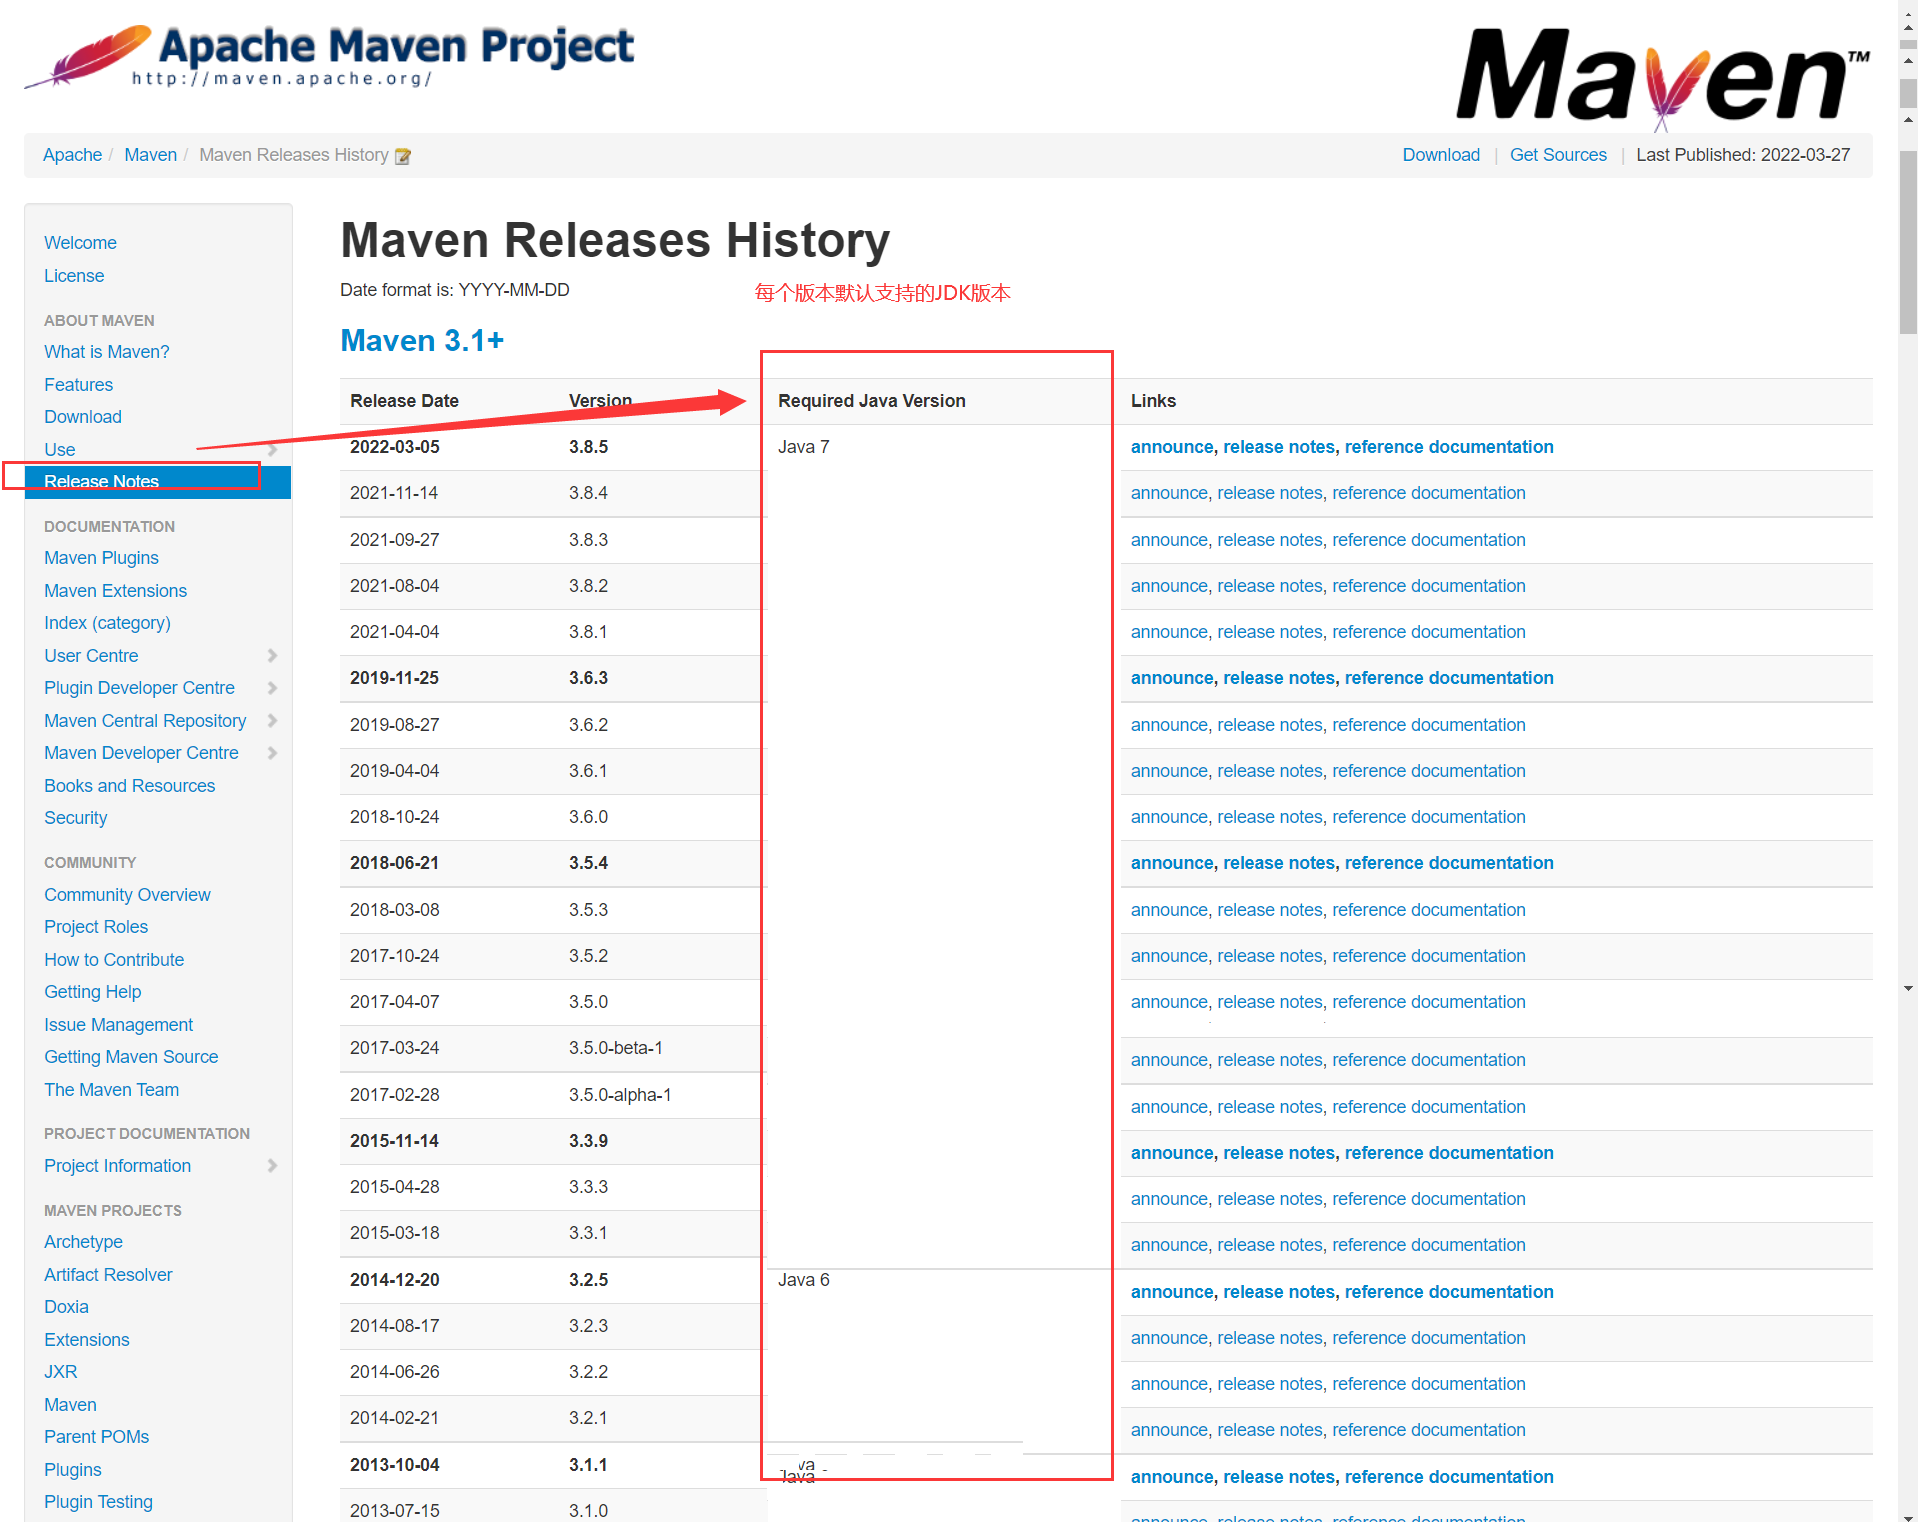The height and width of the screenshot is (1522, 1918).
Task: Expand Project Information chevron
Action: [x=272, y=1166]
